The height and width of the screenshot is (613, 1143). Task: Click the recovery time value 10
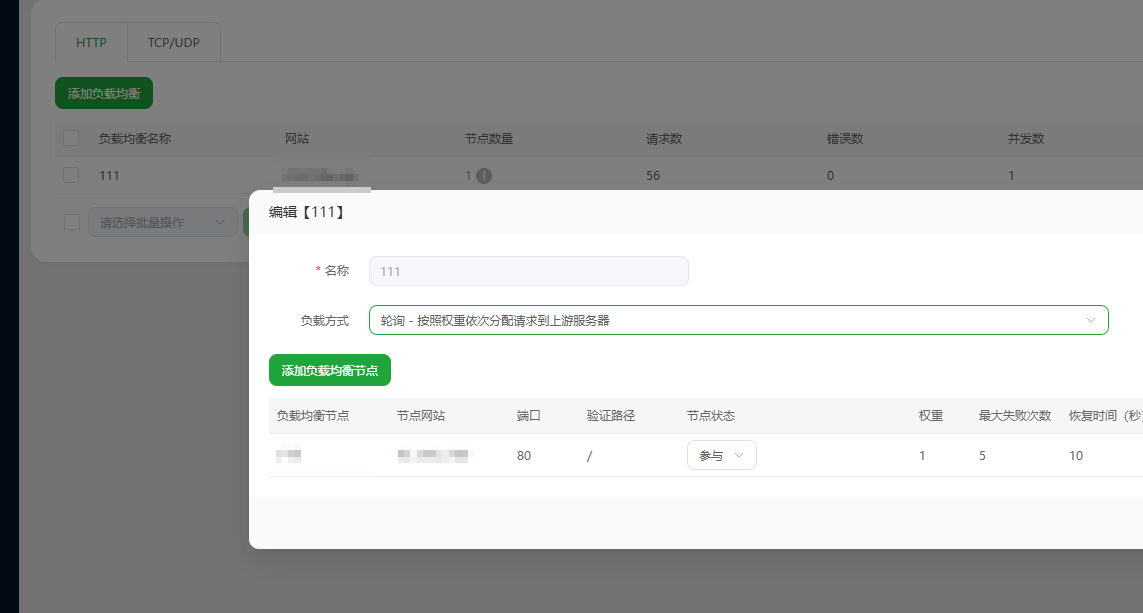click(1076, 456)
